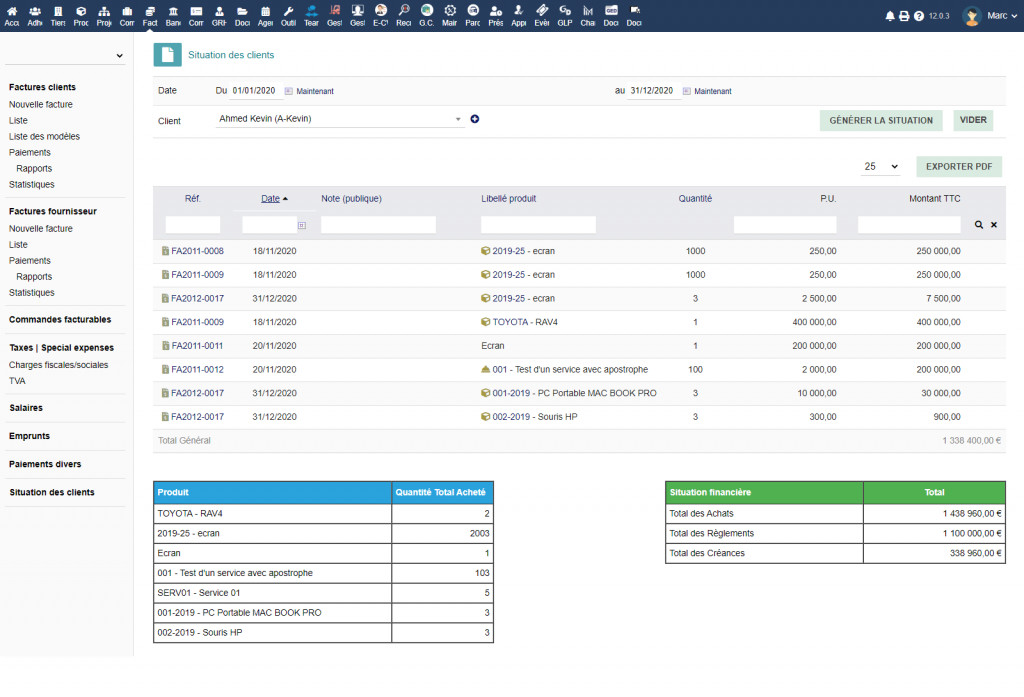Viewport: 1024px width, 697px height.
Task: Click the notification bell icon
Action: pos(890,16)
